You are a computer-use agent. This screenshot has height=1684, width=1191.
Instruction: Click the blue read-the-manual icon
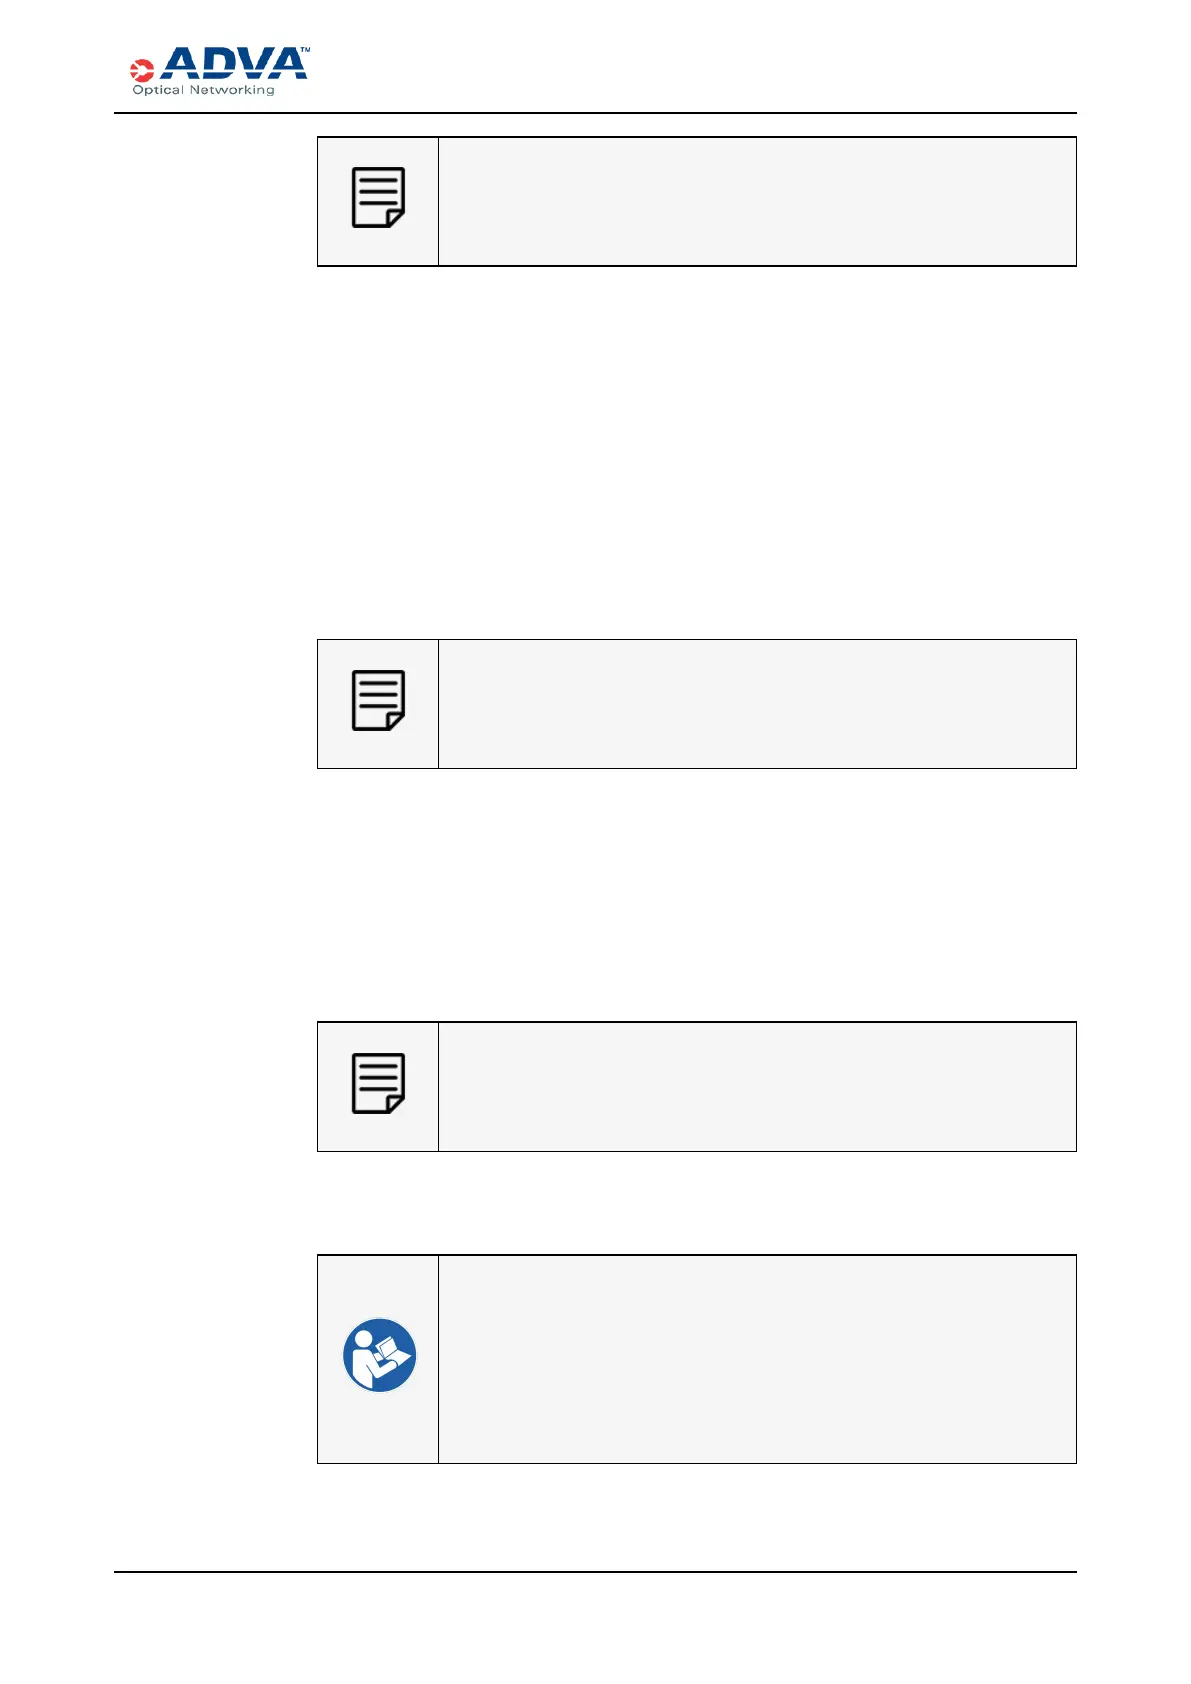(379, 1355)
